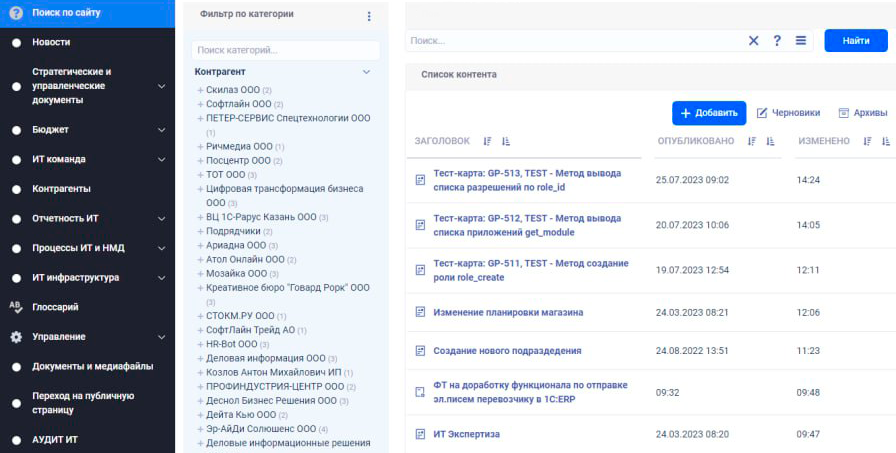896x453 pixels.
Task: Click the published date 25.07.2023 09:02
Action: point(692,180)
